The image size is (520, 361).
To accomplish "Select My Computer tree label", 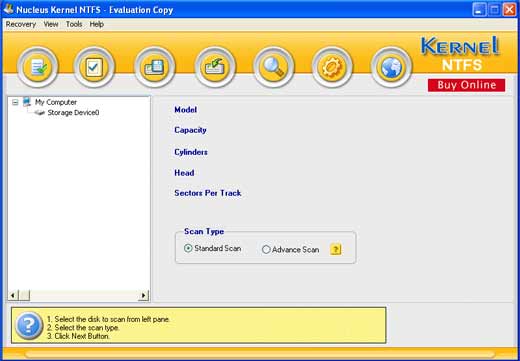I will click(x=56, y=102).
